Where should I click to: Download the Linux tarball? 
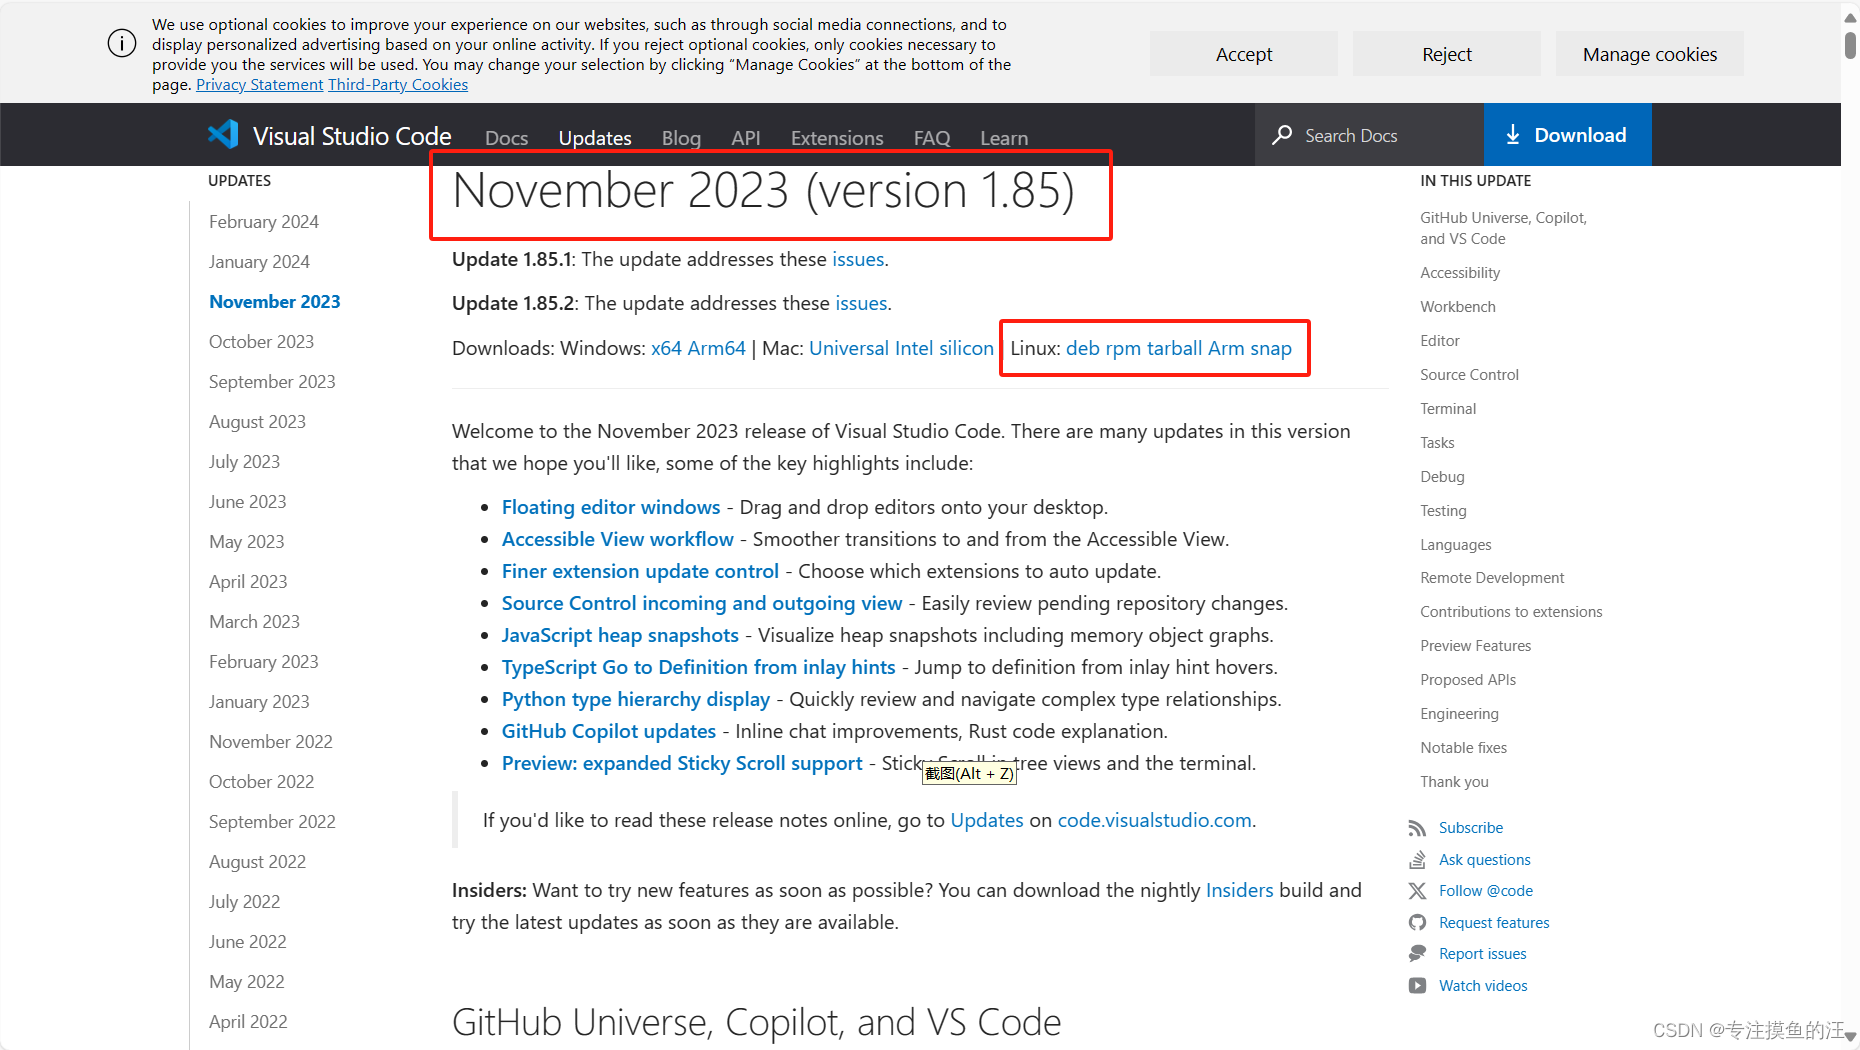point(1174,348)
